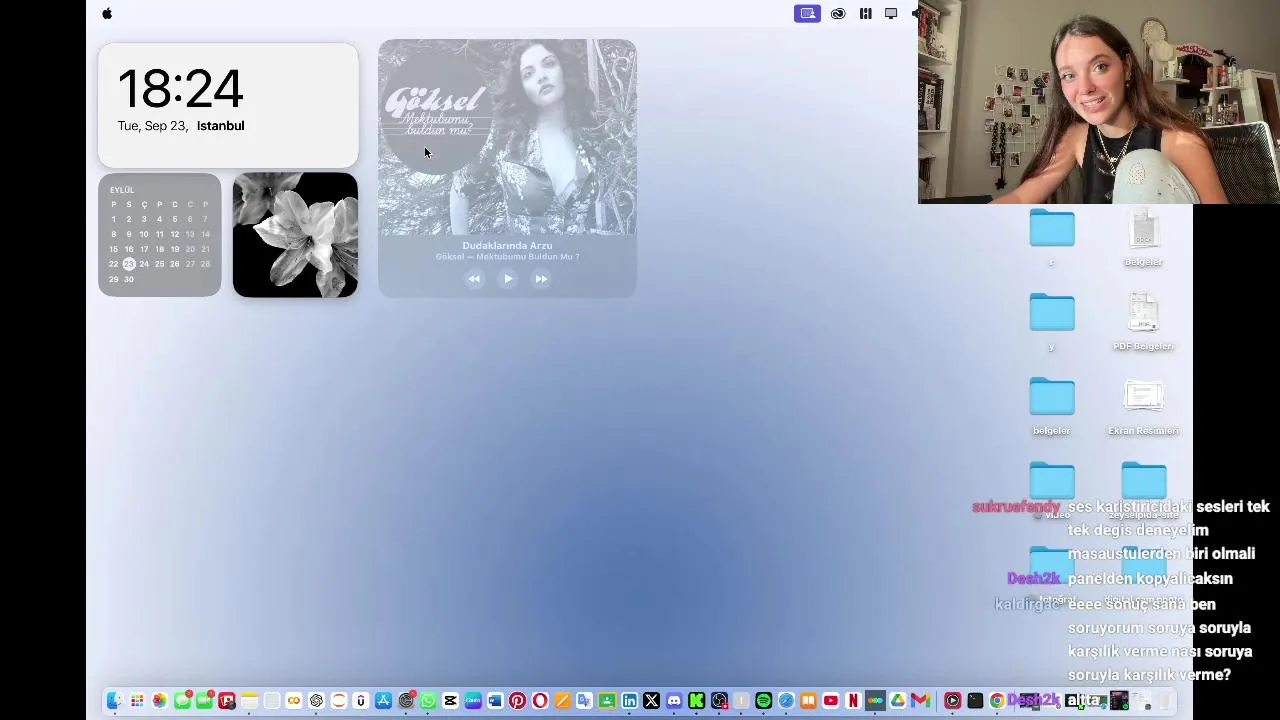Open Photos app in the dock
The width and height of the screenshot is (1280, 720).
tap(159, 701)
